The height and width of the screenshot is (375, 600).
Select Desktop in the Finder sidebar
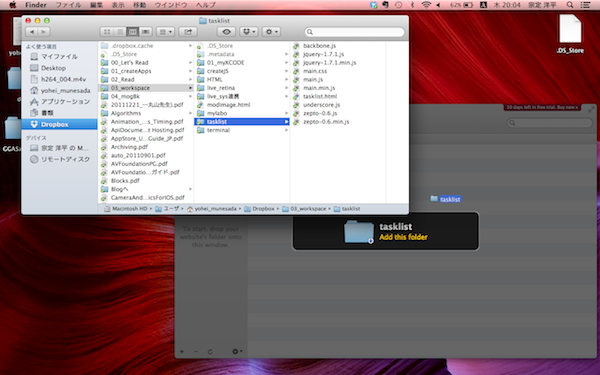59,68
